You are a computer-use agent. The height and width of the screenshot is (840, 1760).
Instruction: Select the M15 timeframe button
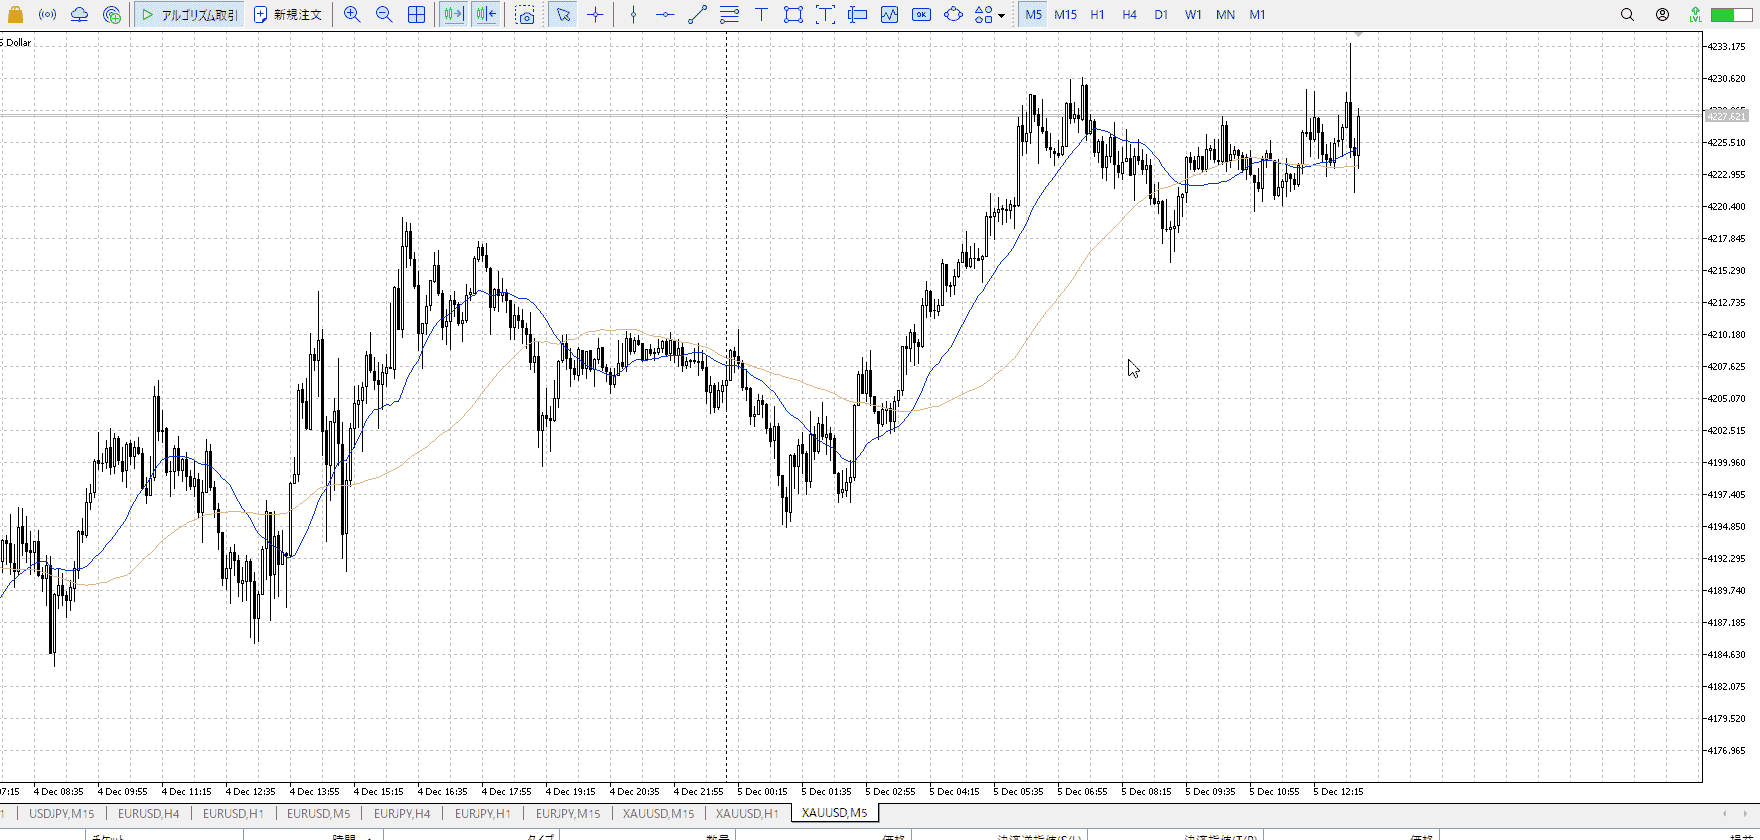click(x=1065, y=15)
